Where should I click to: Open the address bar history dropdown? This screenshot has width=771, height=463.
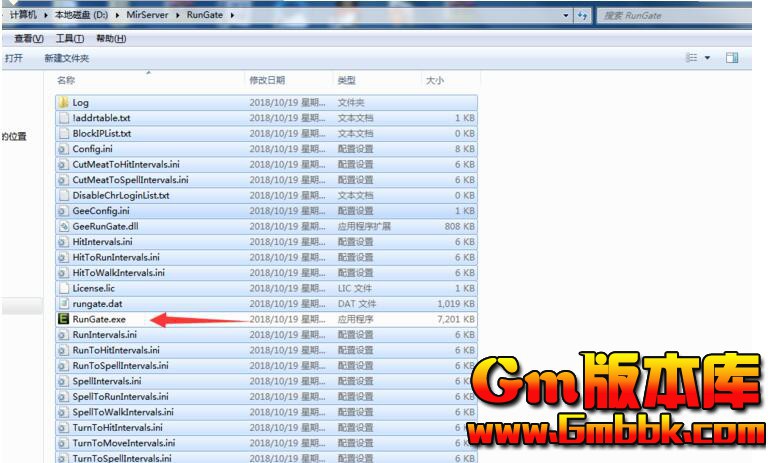click(x=567, y=16)
